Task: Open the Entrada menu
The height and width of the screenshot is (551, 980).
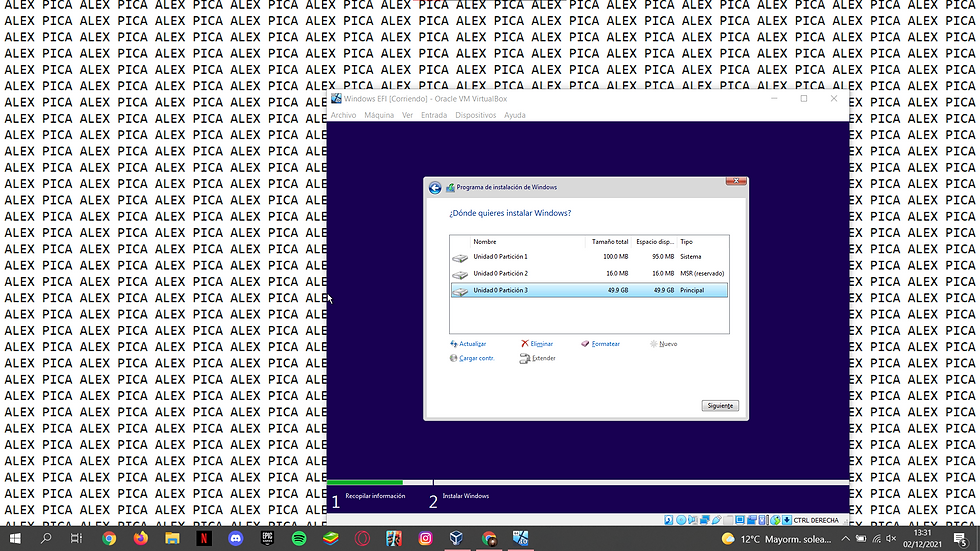Action: click(x=434, y=115)
